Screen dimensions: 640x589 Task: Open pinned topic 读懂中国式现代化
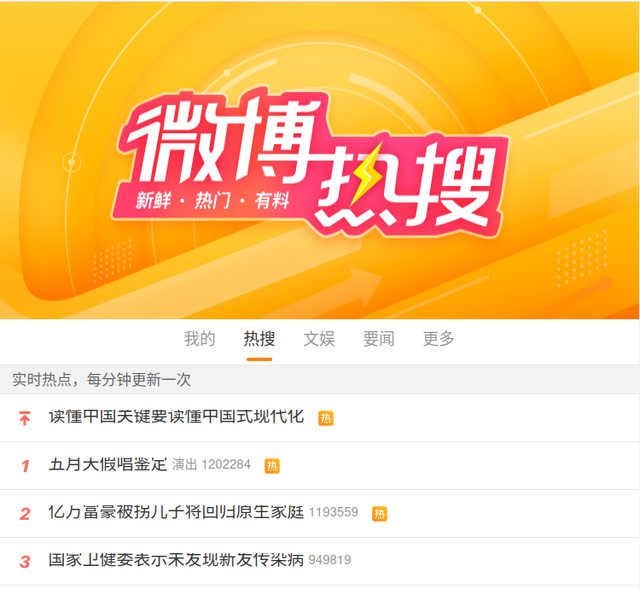(176, 417)
